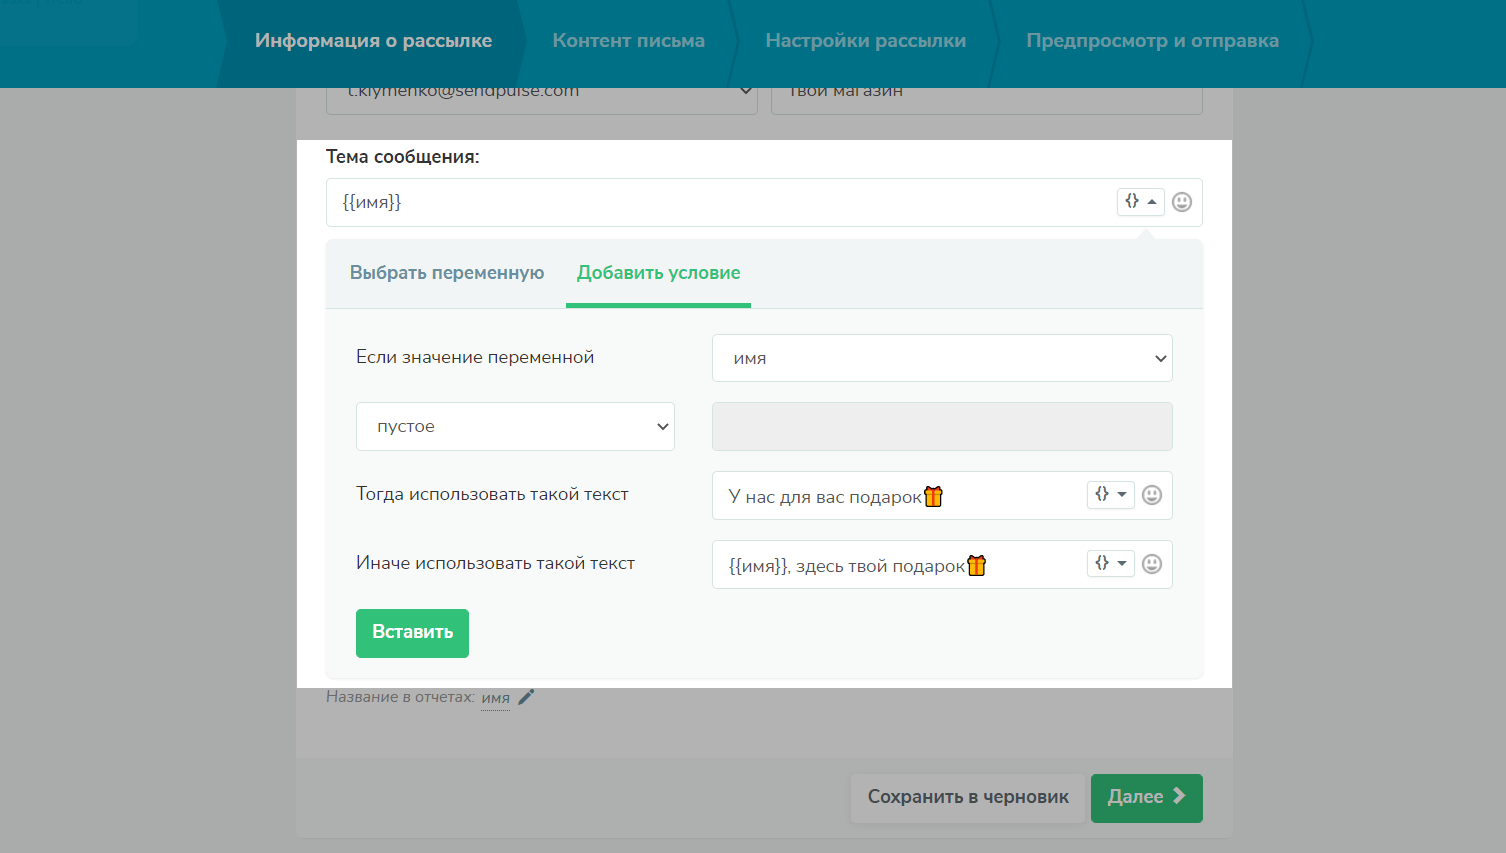Open variable braces menu in 'Тогда' field
The width and height of the screenshot is (1506, 853).
pyautogui.click(x=1110, y=495)
